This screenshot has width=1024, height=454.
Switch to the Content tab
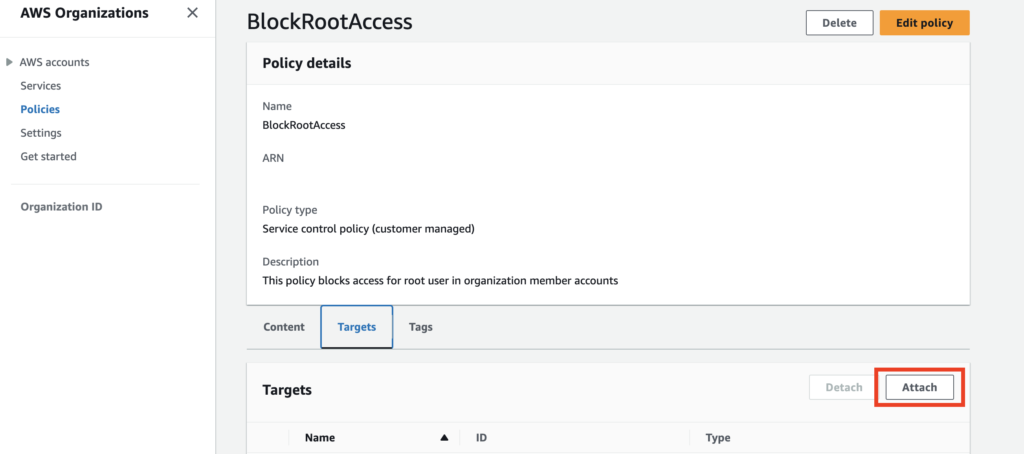(284, 327)
